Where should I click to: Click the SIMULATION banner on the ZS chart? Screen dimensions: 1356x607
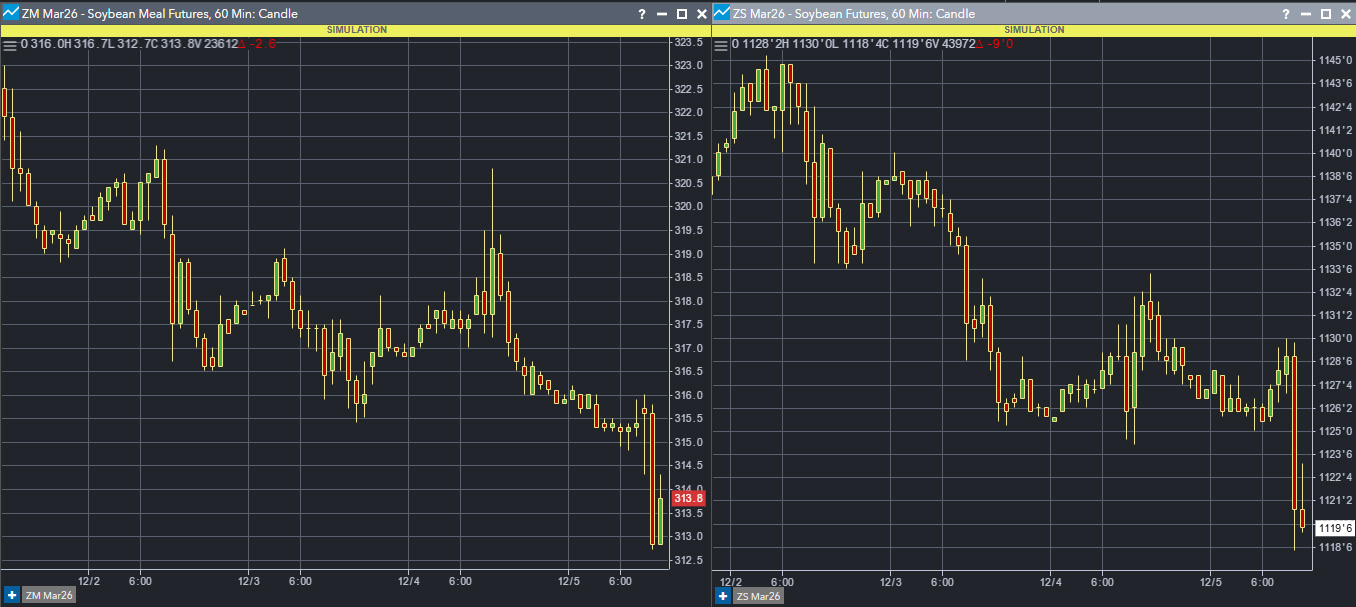(x=1034, y=30)
